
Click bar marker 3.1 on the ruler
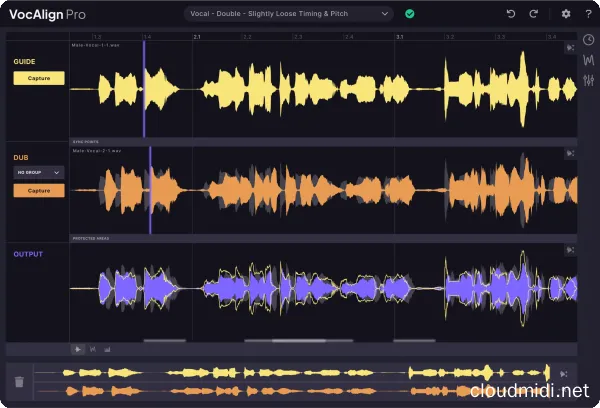click(399, 37)
